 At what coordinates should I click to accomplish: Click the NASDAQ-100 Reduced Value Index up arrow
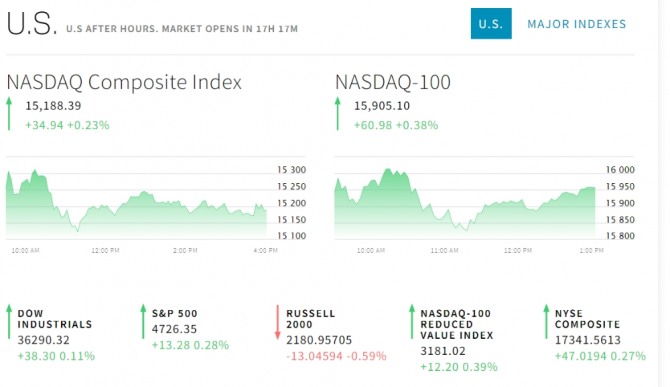[412, 322]
